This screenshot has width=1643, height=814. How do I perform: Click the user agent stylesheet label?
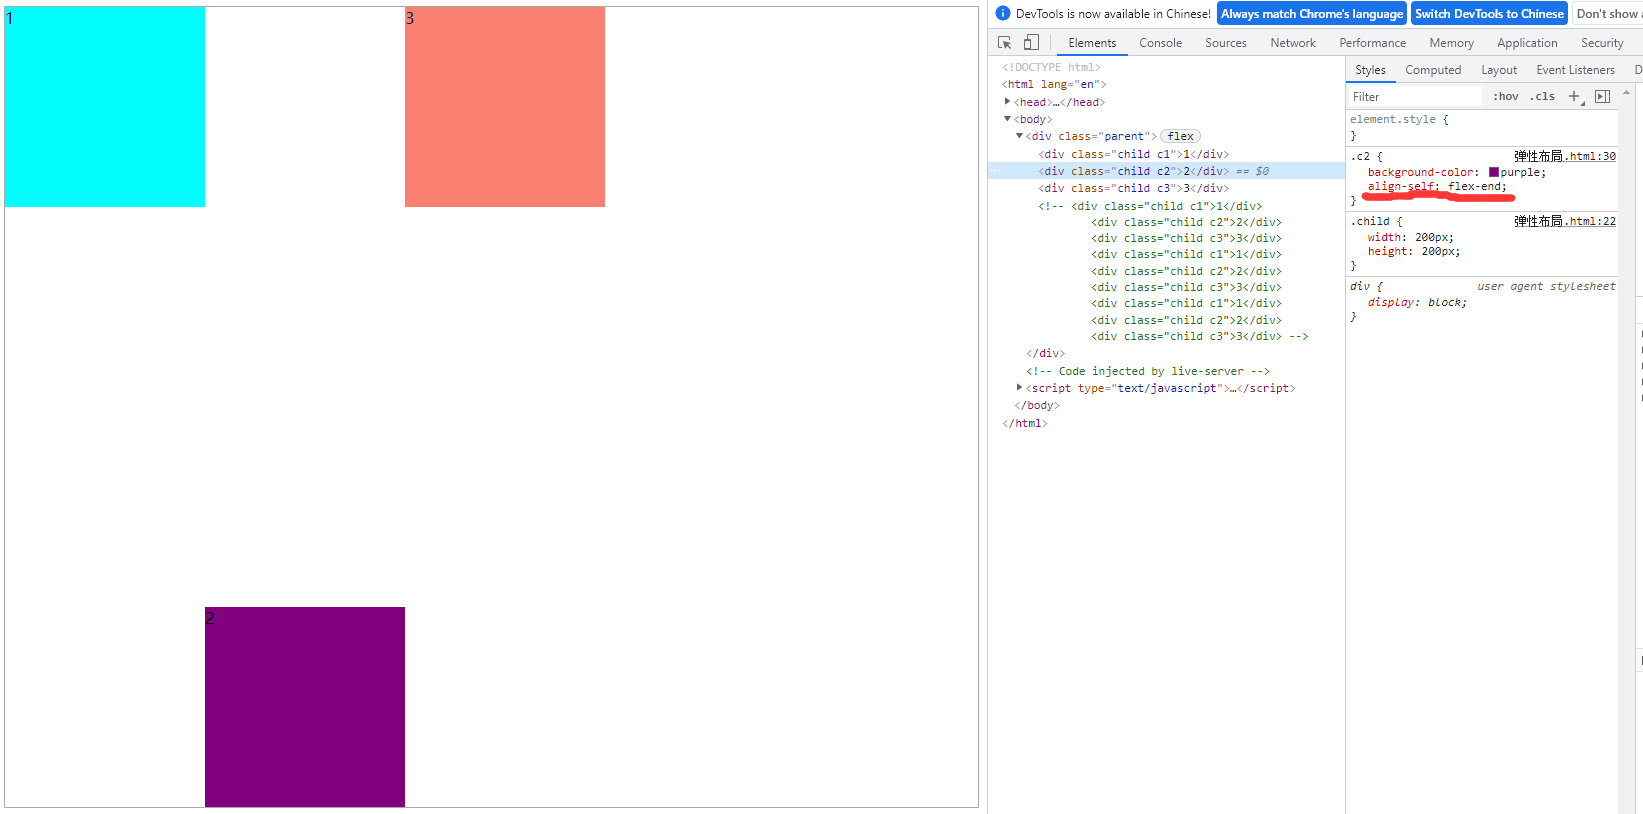coord(1546,286)
